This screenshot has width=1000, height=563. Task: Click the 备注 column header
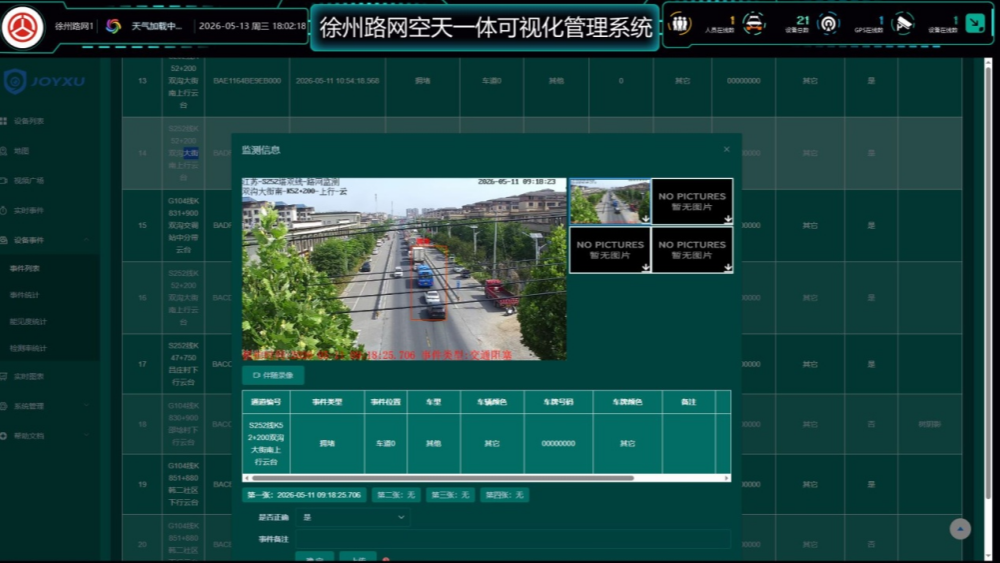tap(689, 402)
